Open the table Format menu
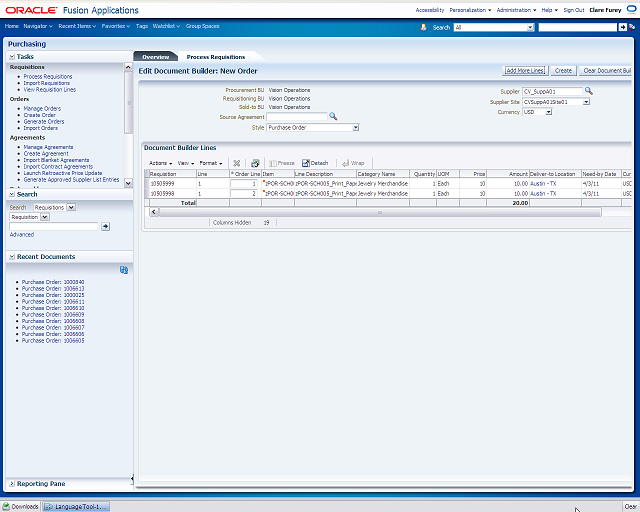This screenshot has height=512, width=640. point(211,163)
